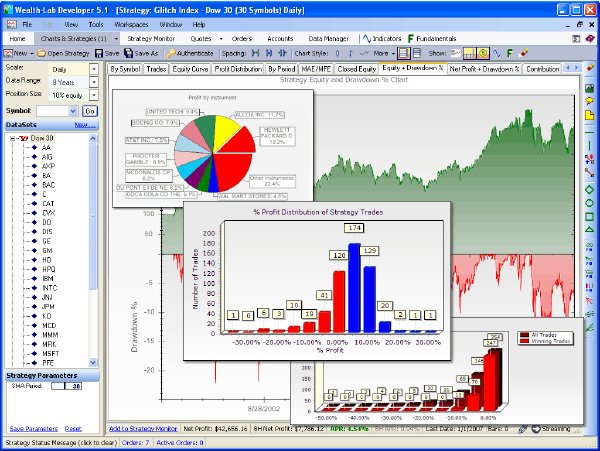Click the Reset parameters link
Viewport: 600px width, 451px height.
click(73, 429)
